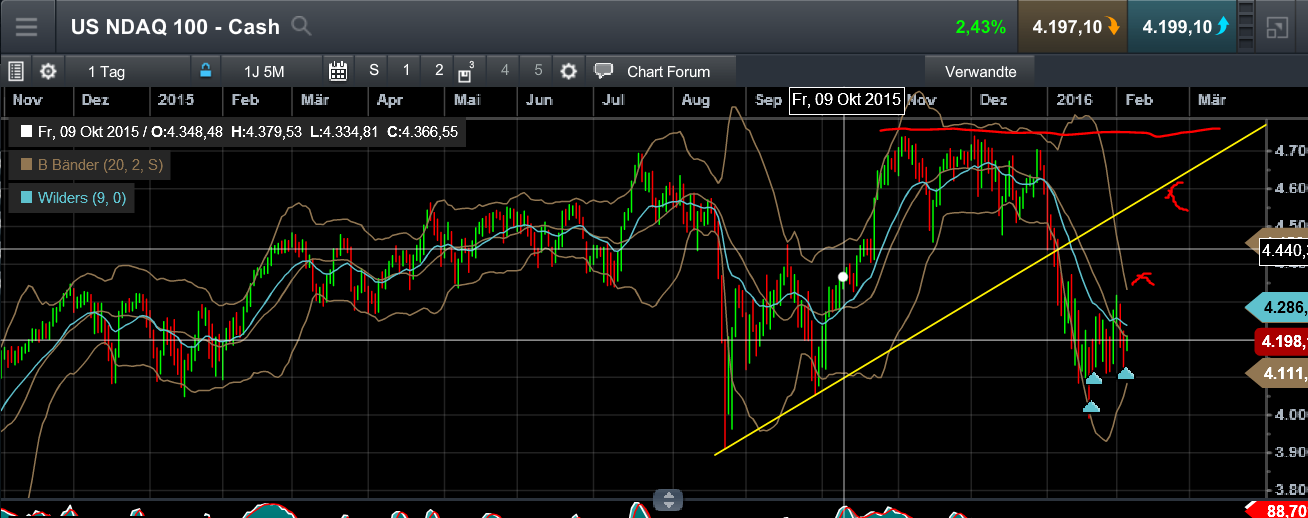Load saved chart layout 1
Screen dimensions: 1308x518
[406, 70]
